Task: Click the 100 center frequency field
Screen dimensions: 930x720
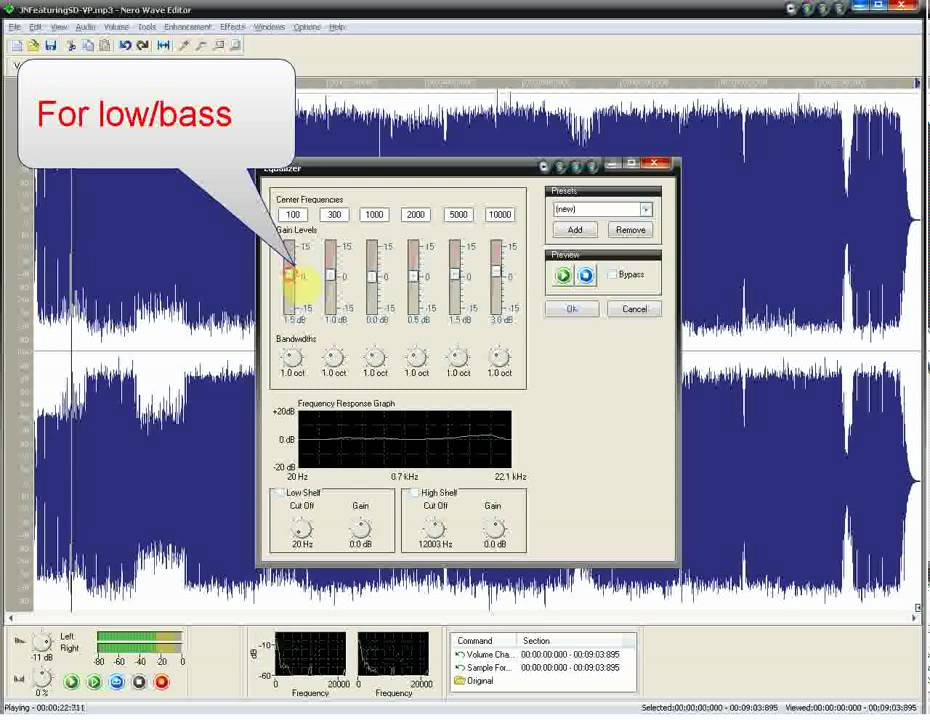Action: (293, 215)
